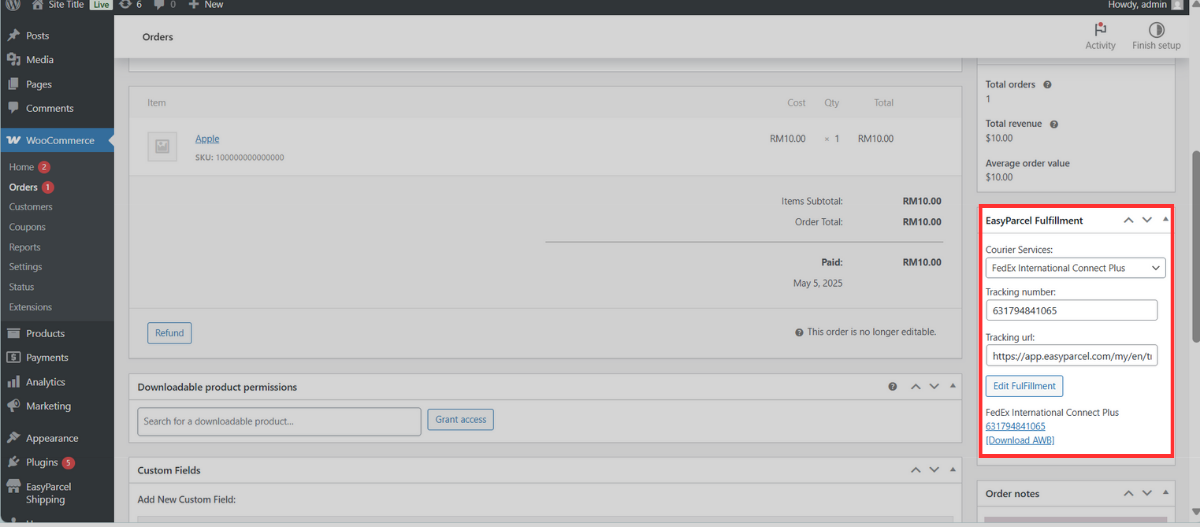Collapse EasyParcel Fulfillment panel
This screenshot has height=527, width=1200.
(x=1165, y=220)
